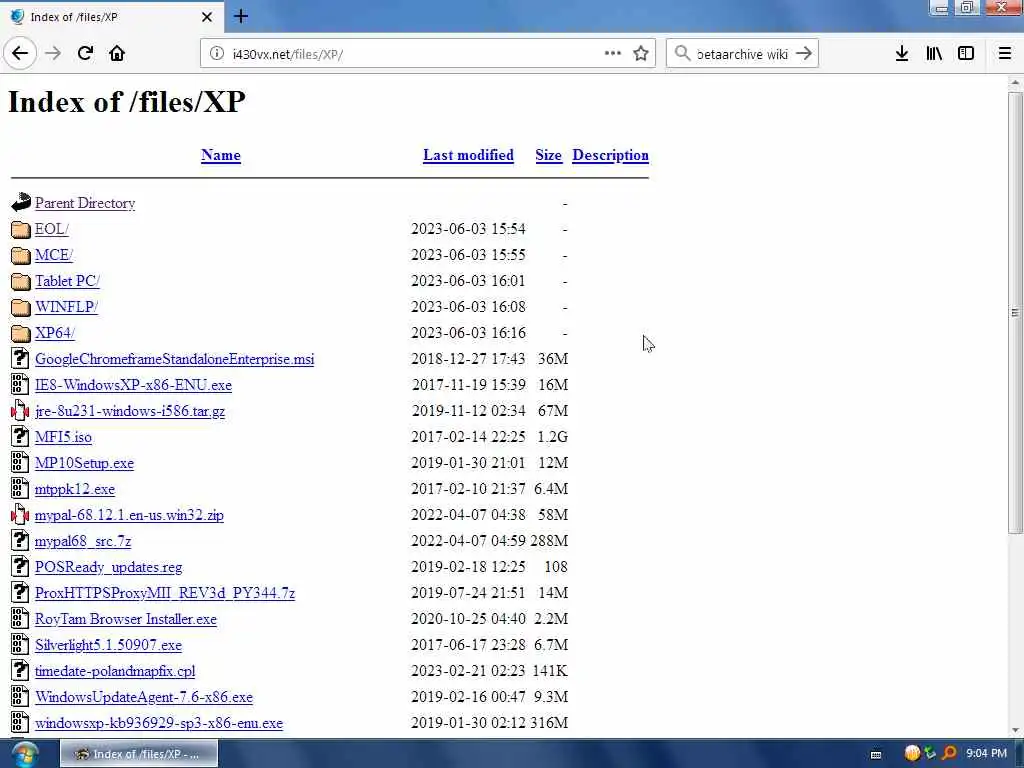Screen dimensions: 1024x768
Task: Sort listing by Description column
Action: tap(611, 155)
